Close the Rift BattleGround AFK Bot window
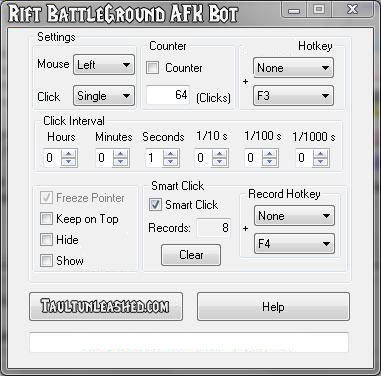 (353, 10)
